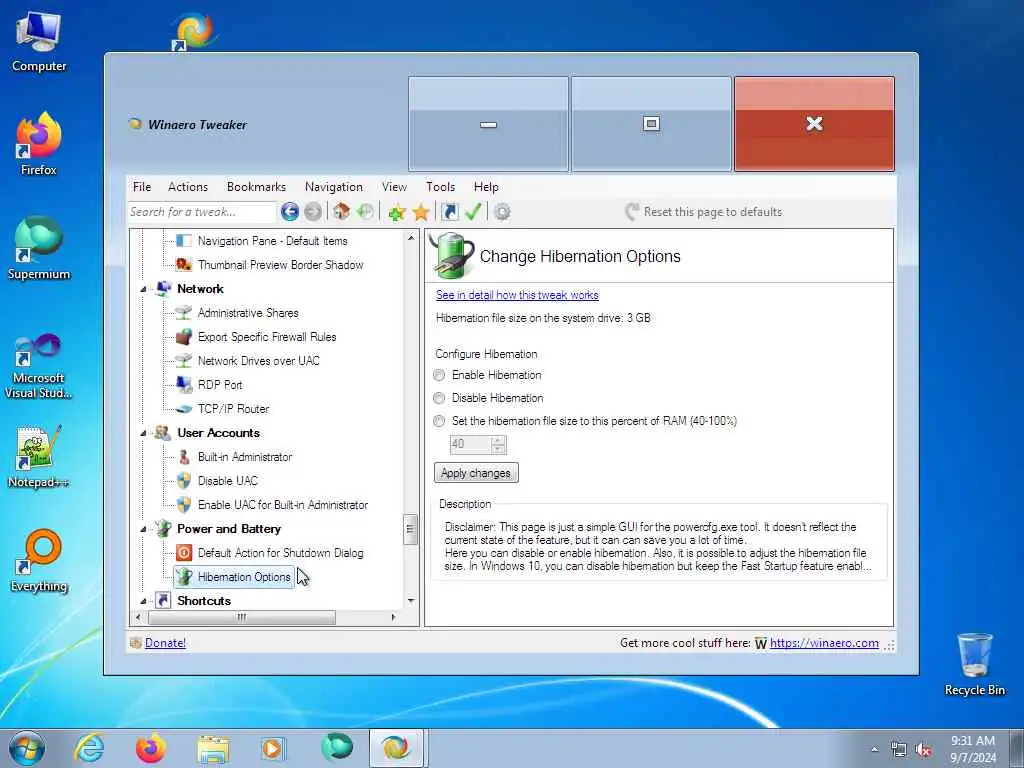
Task: Launch Internet Explorer from the taskbar
Action: click(x=89, y=748)
